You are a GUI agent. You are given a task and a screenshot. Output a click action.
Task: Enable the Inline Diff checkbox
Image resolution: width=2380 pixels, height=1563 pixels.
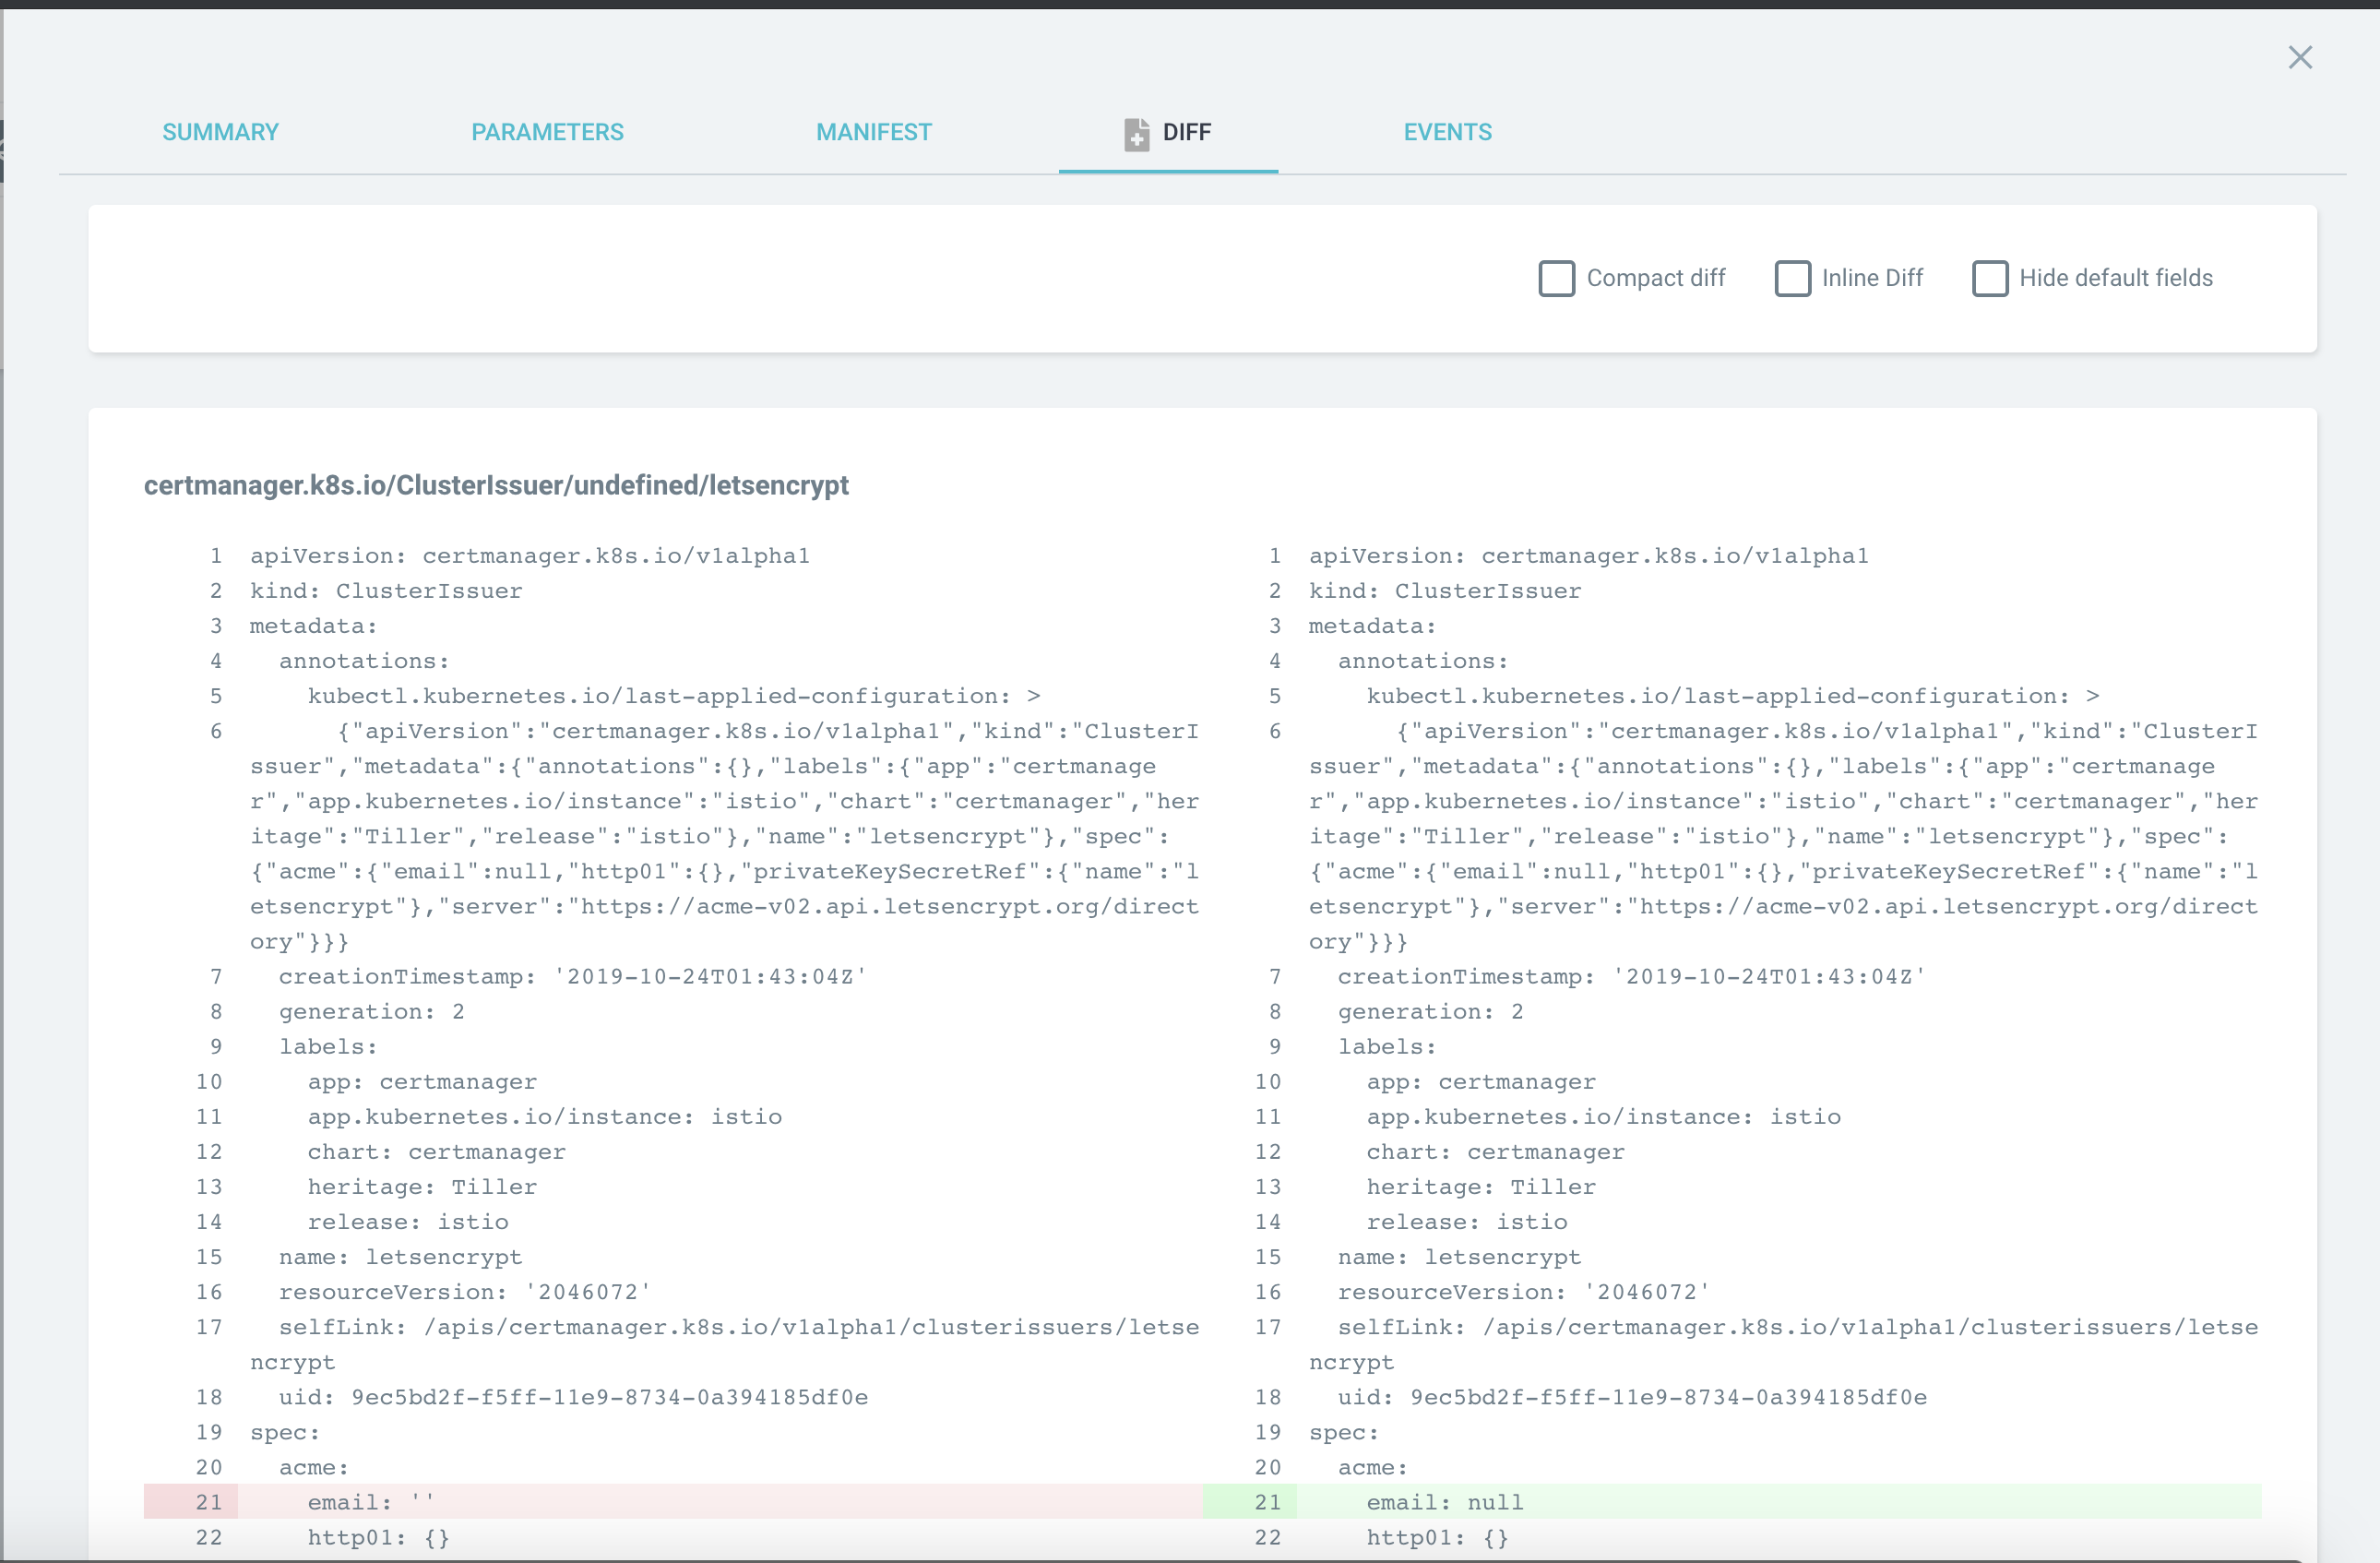tap(1792, 278)
